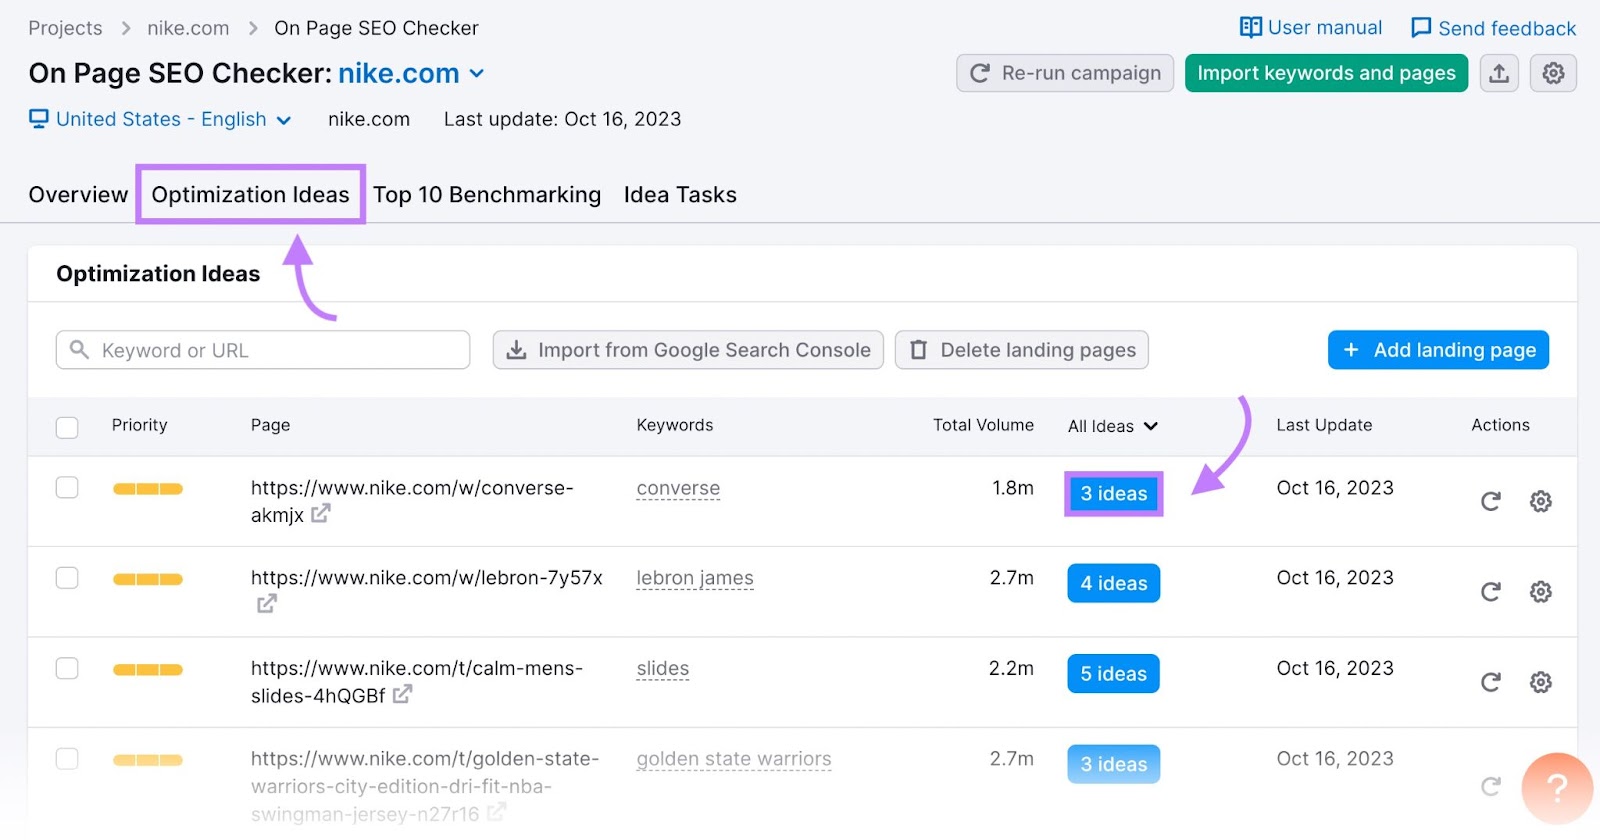The image size is (1600, 840).
Task: Sort by Last Update column header
Action: pos(1324,425)
